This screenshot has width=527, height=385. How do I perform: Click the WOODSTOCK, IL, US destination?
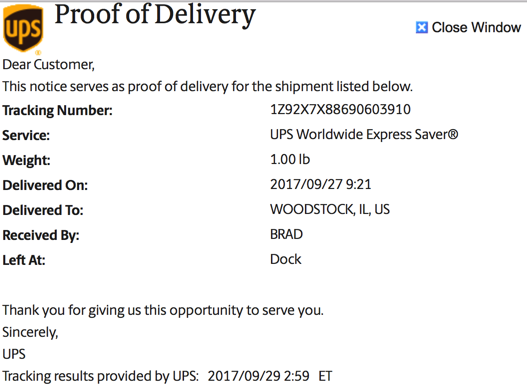click(x=330, y=209)
